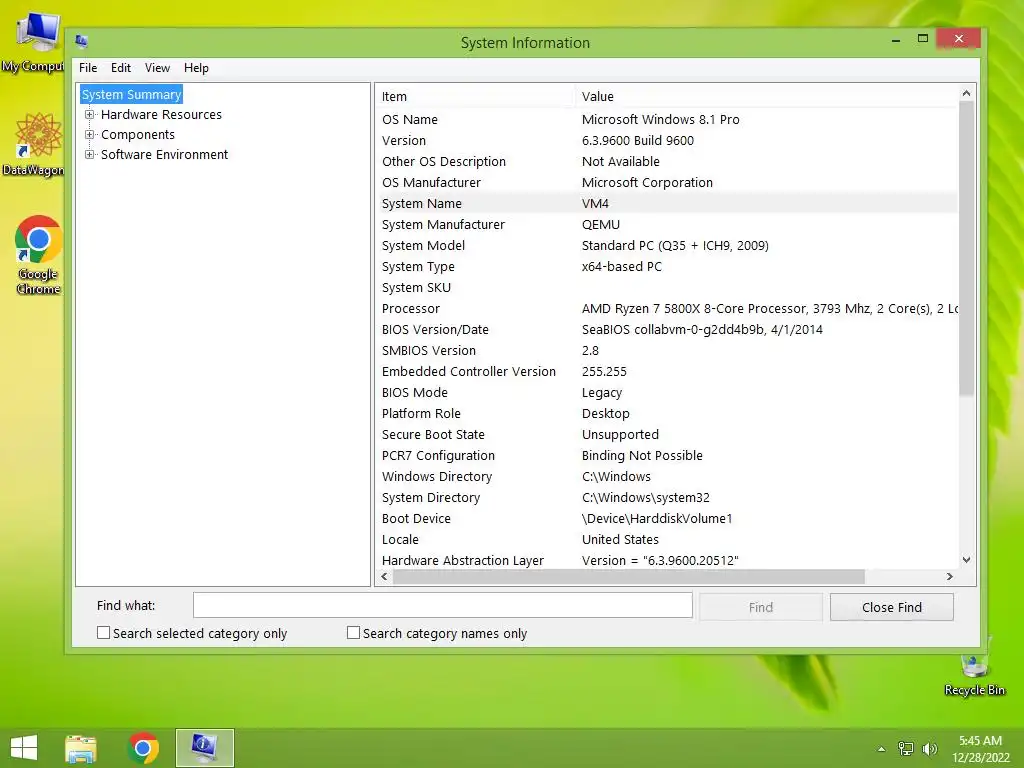
Task: Click in the Find what text field
Action: coord(443,605)
